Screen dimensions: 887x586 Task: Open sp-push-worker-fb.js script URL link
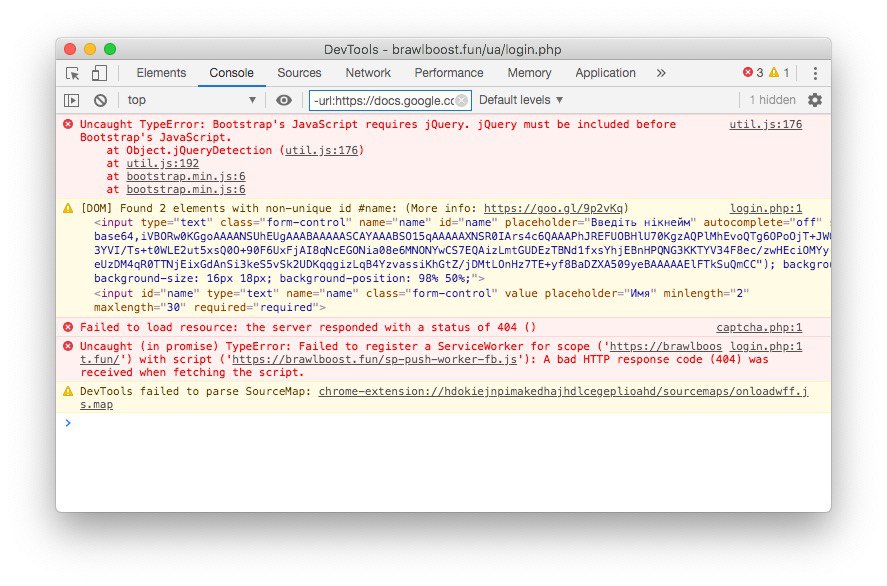coord(374,360)
